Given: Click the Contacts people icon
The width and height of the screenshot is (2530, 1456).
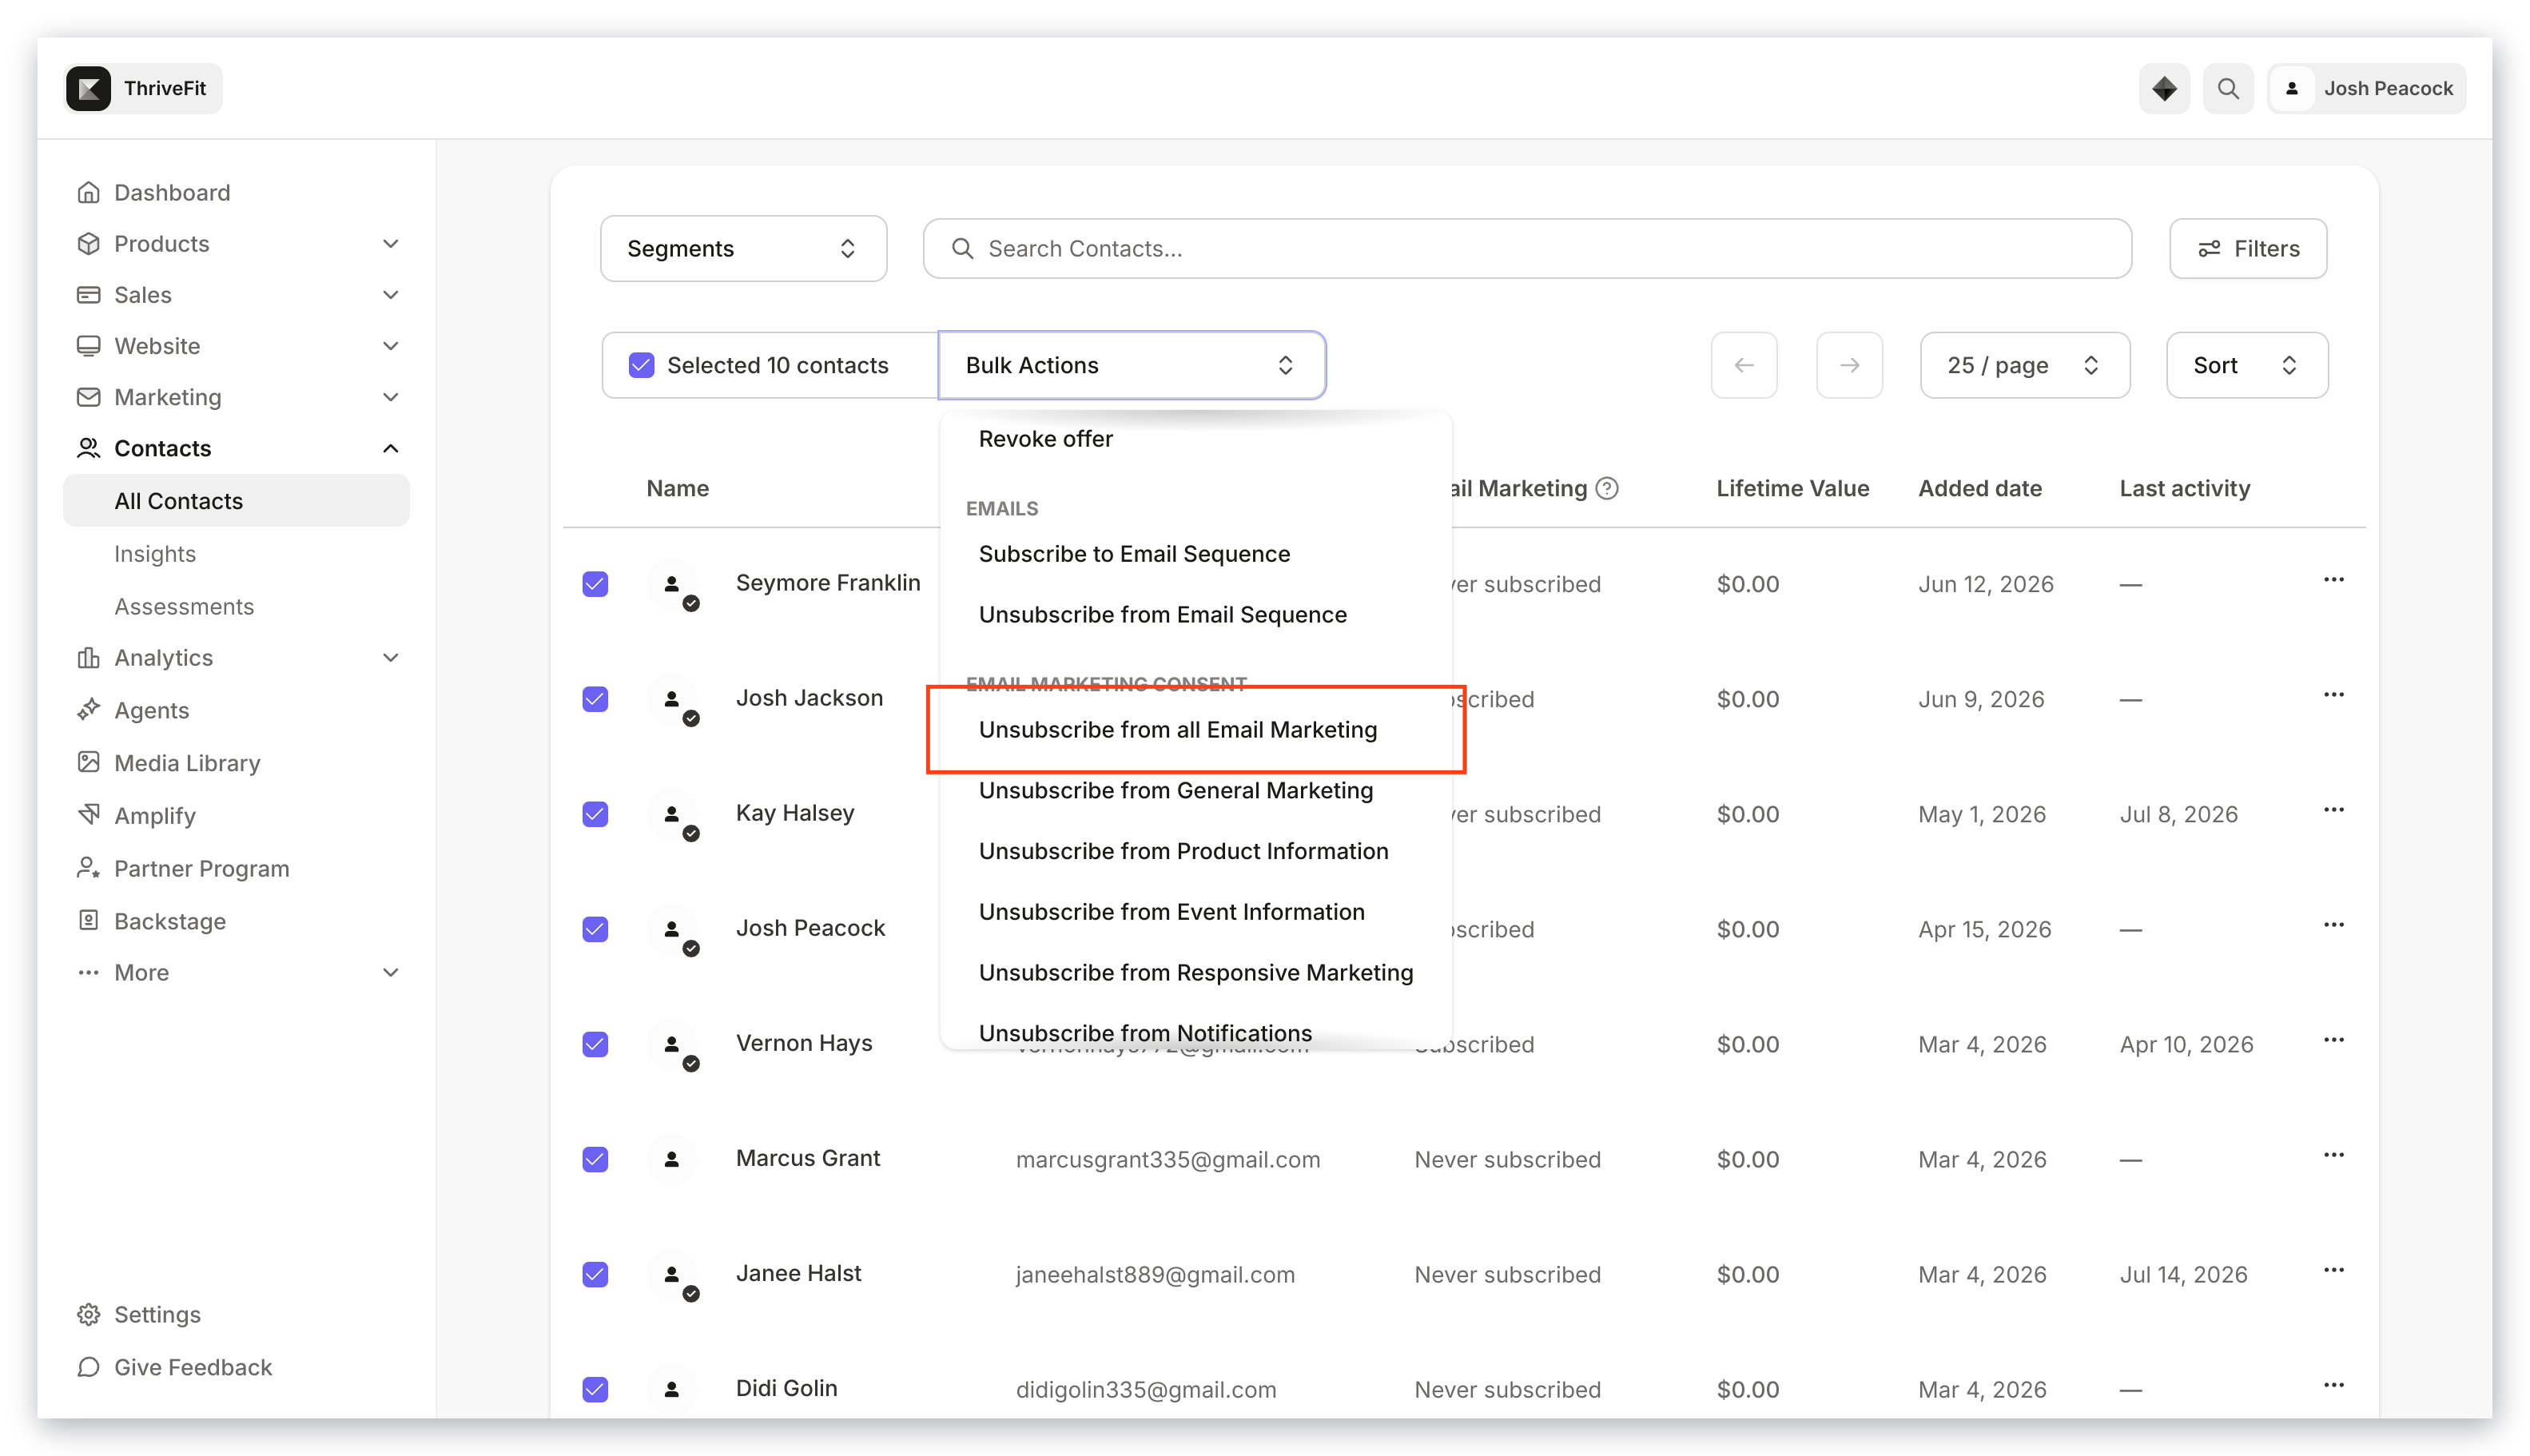Looking at the screenshot, I should 88,447.
